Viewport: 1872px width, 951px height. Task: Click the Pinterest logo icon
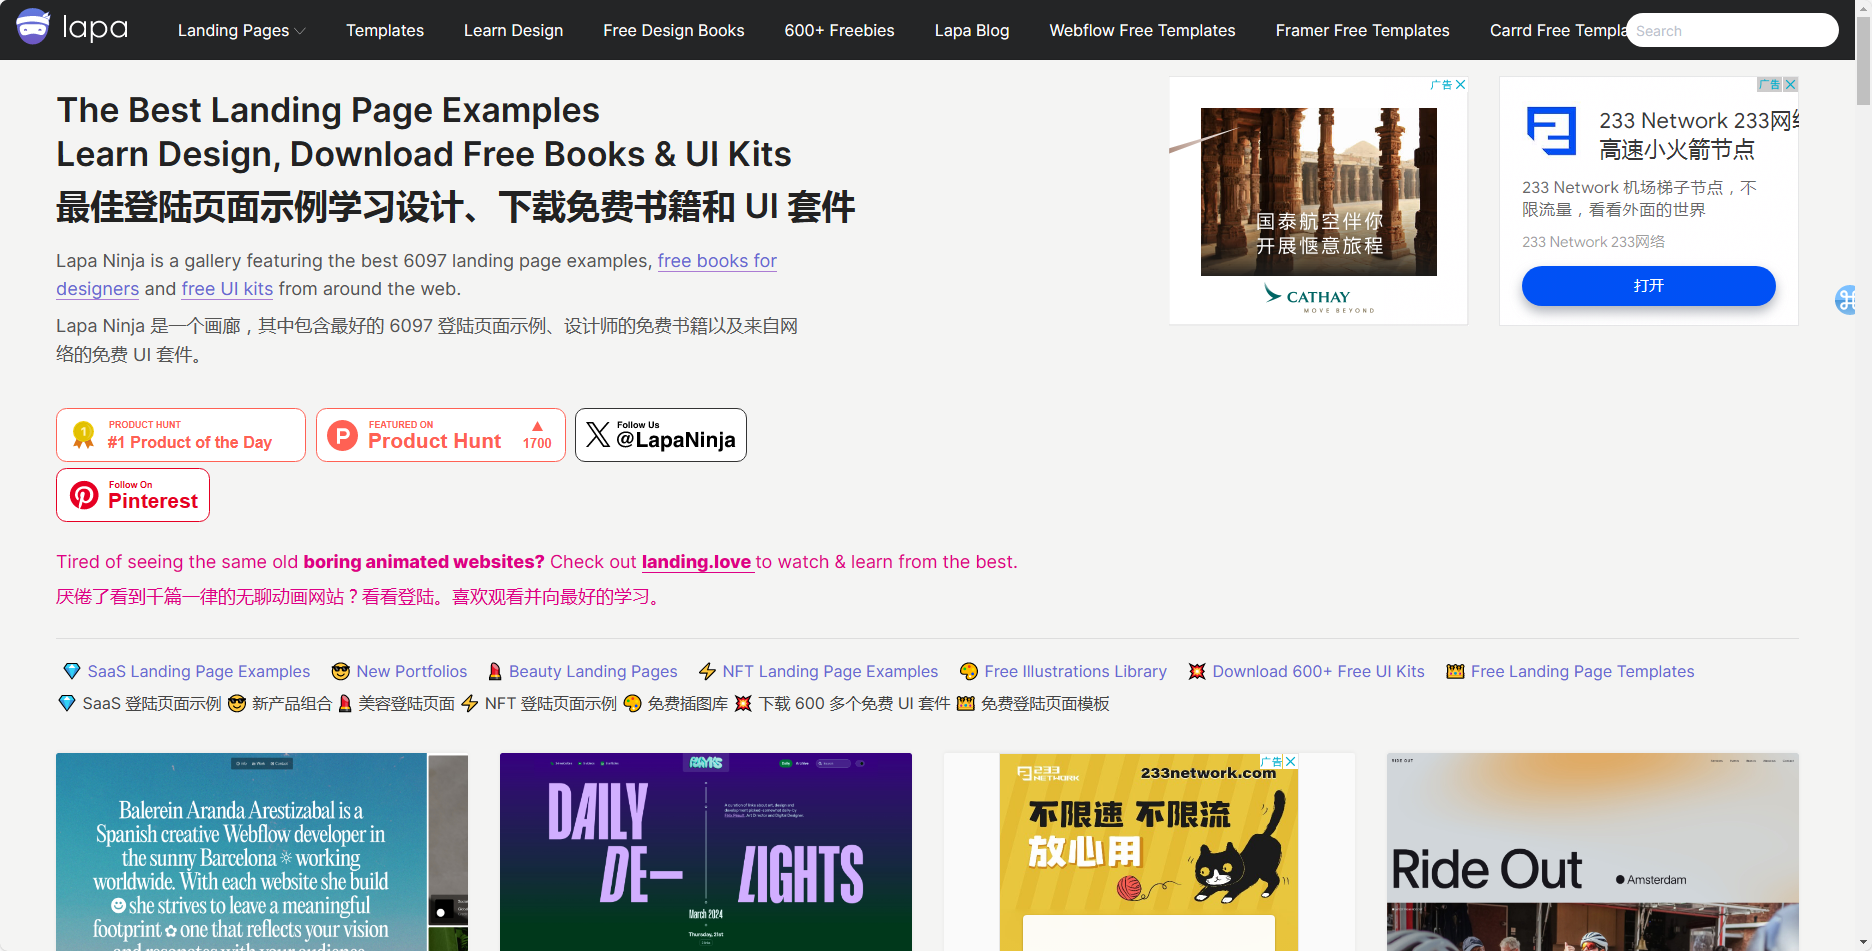(x=84, y=495)
